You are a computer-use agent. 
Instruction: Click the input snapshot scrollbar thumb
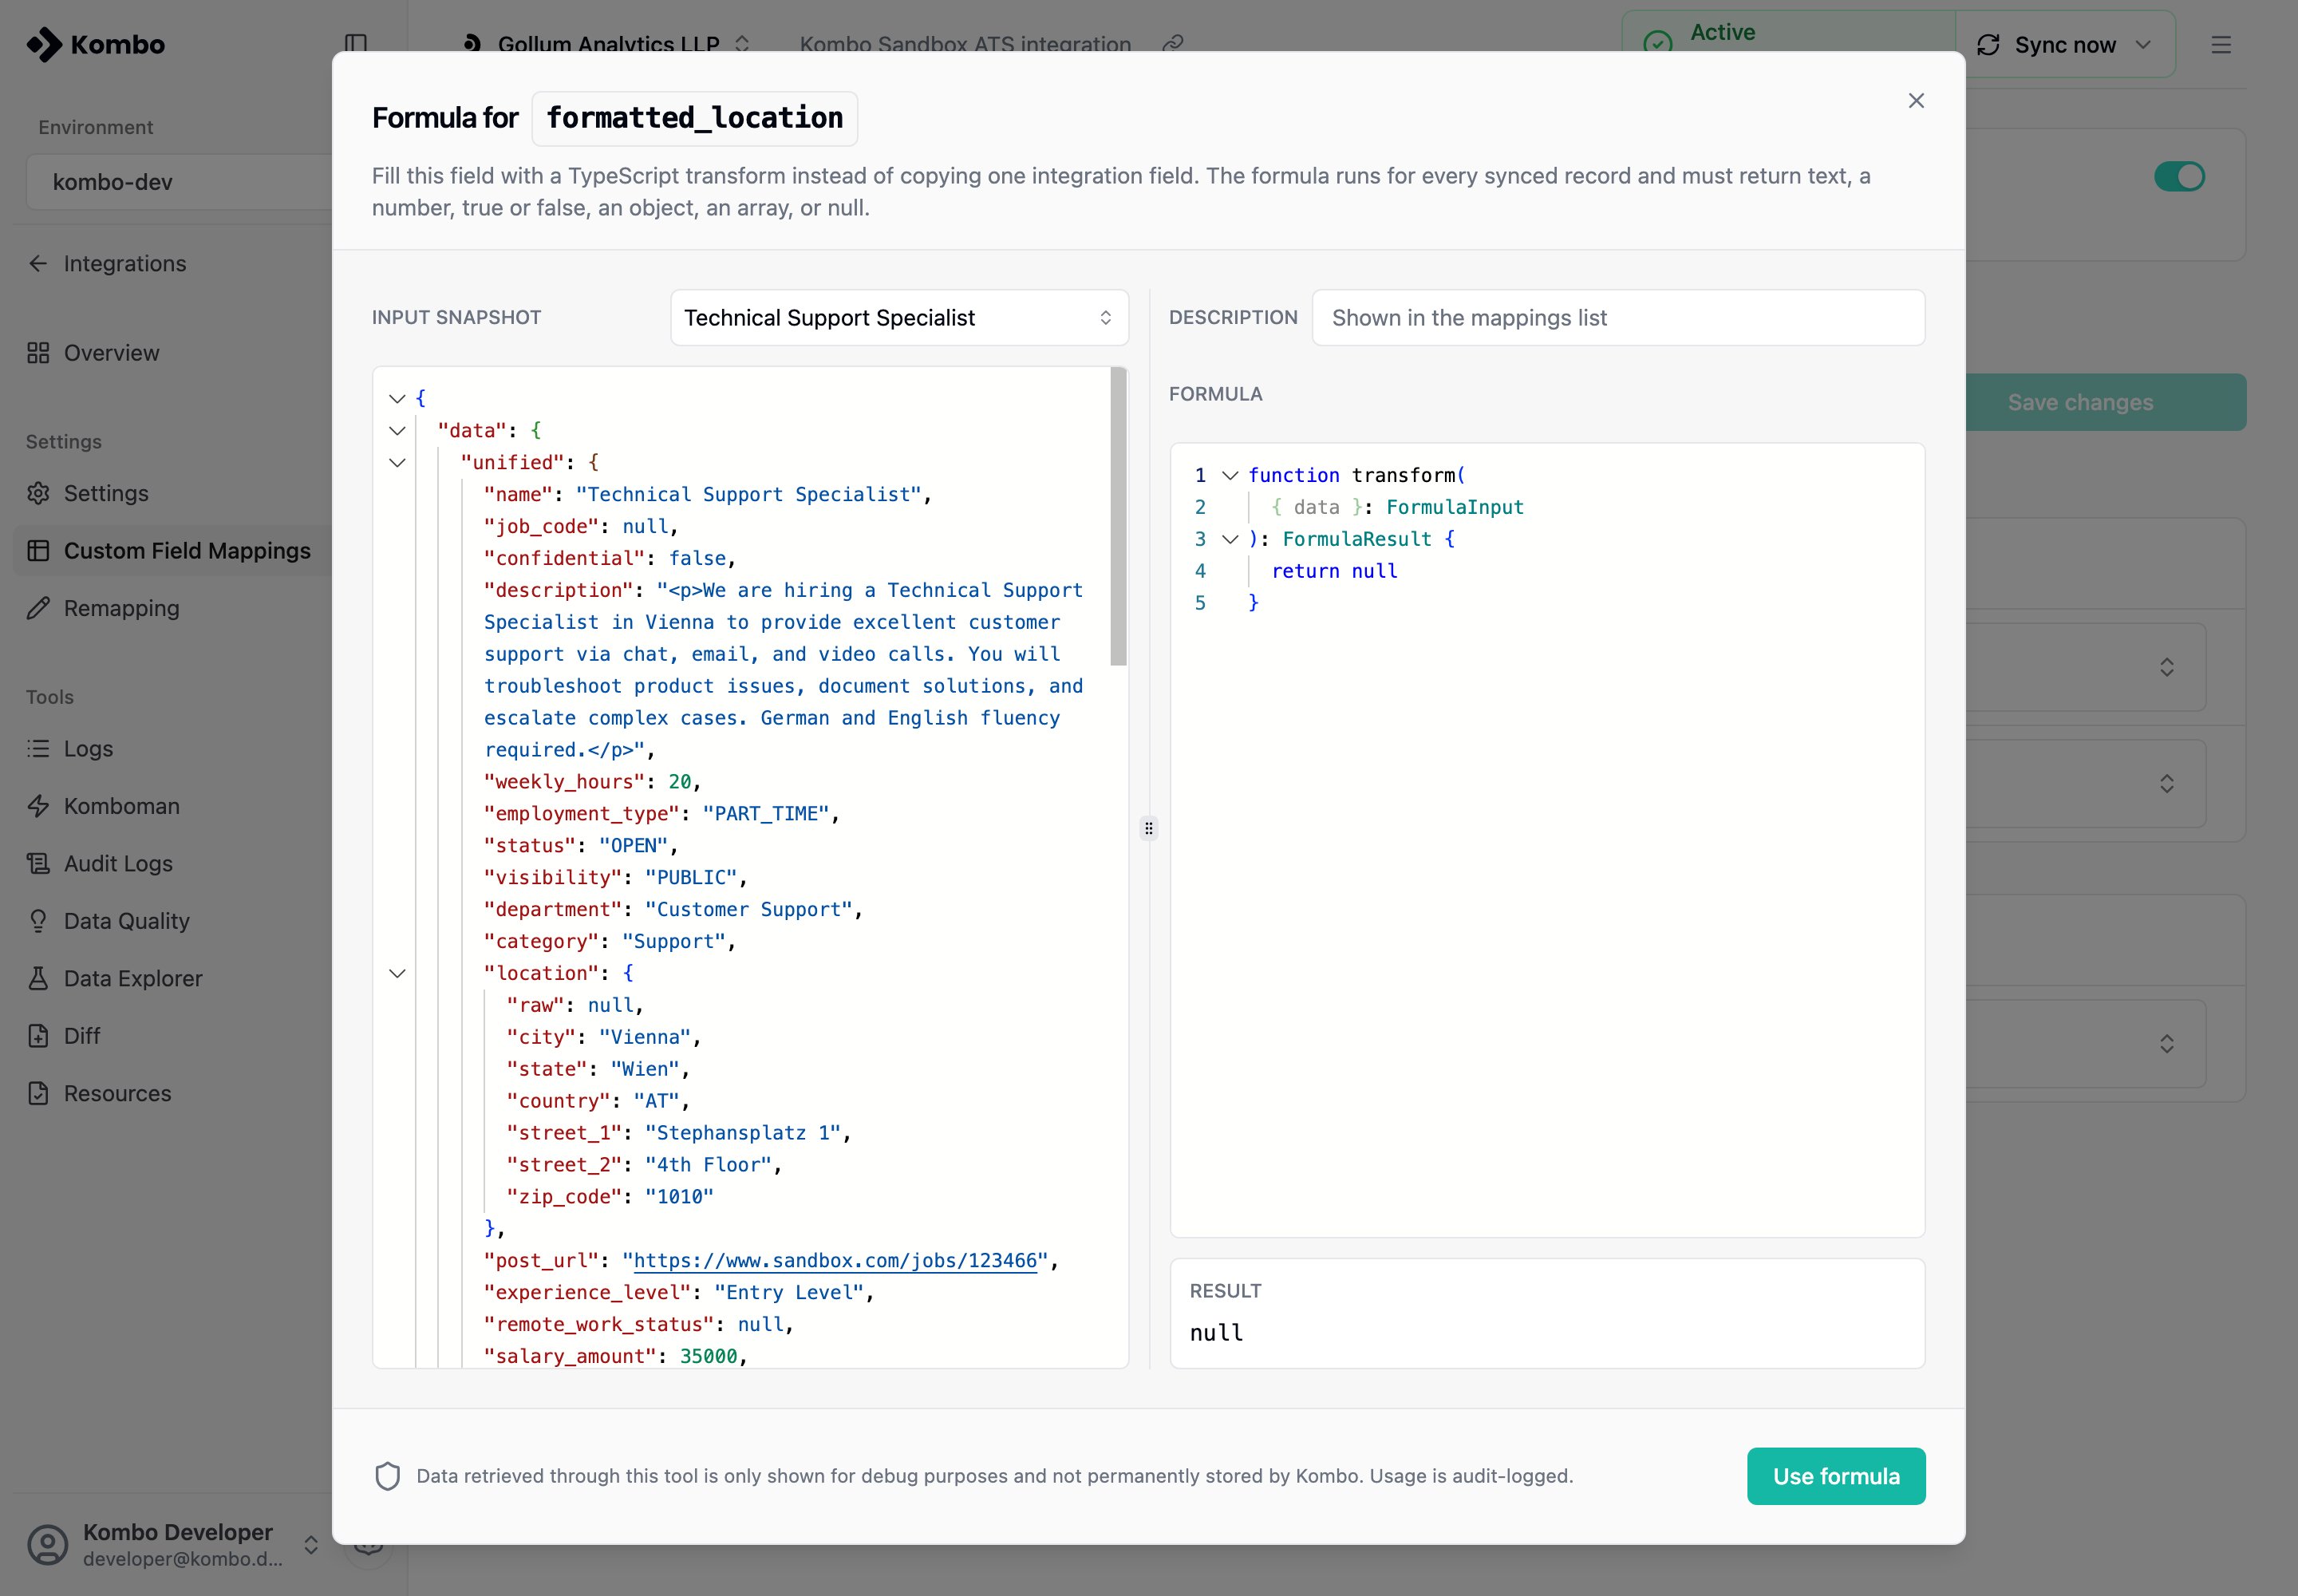(x=1118, y=516)
